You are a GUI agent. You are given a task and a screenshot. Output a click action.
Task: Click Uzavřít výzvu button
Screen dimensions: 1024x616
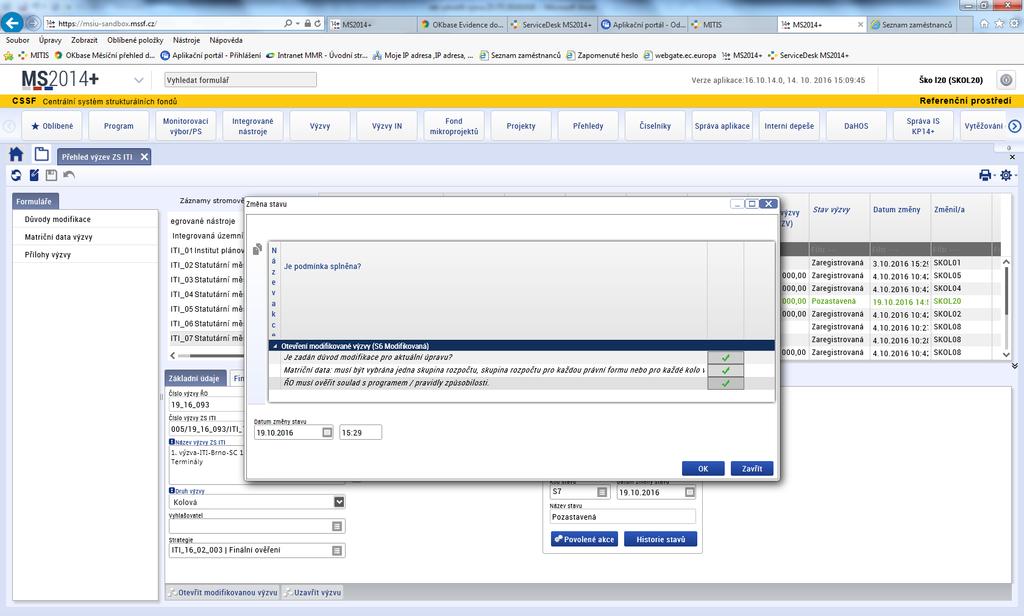[x=313, y=592]
